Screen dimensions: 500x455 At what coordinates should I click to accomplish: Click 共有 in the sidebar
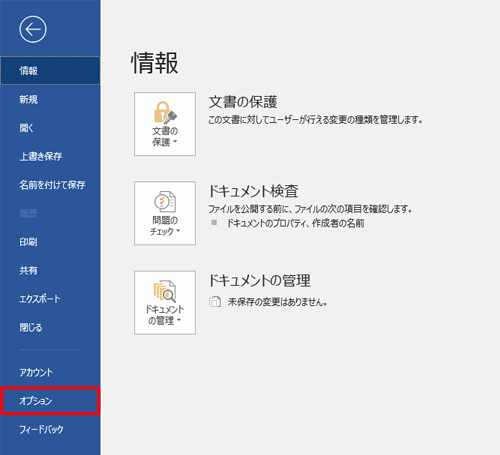tap(50, 270)
